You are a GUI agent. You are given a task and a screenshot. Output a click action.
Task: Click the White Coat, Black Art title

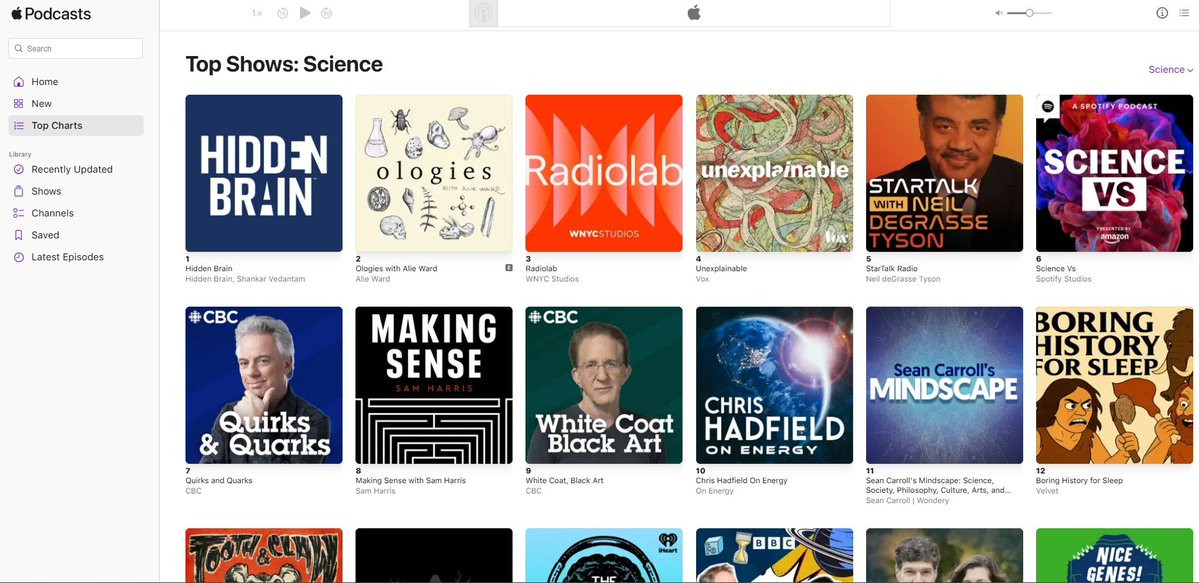point(564,480)
